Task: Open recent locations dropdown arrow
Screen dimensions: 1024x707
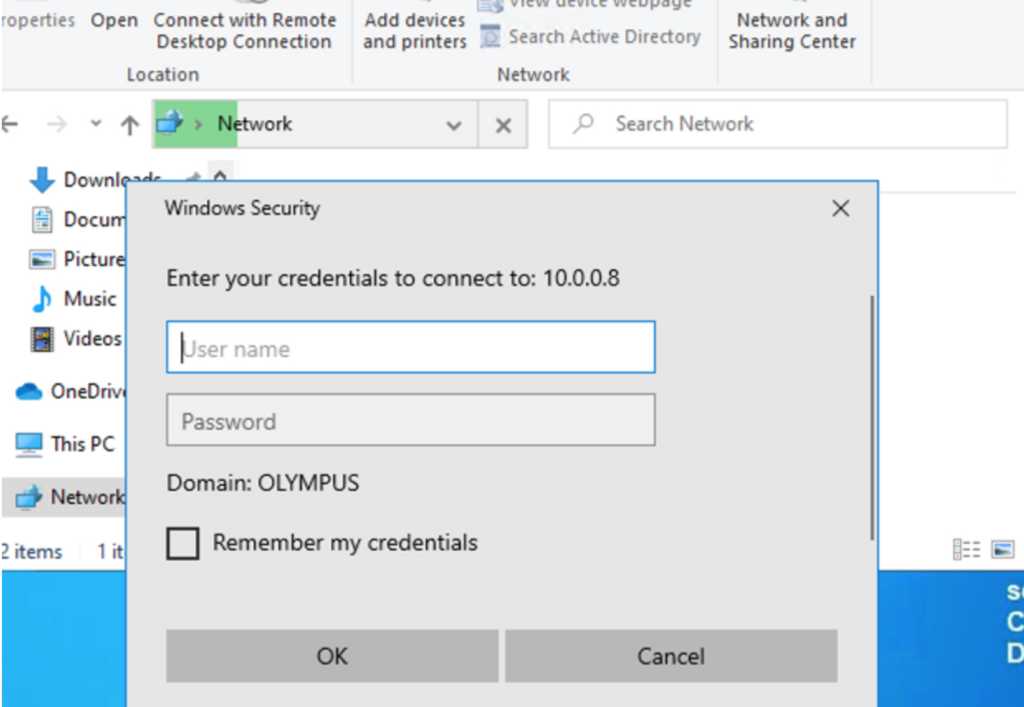Action: 96,124
